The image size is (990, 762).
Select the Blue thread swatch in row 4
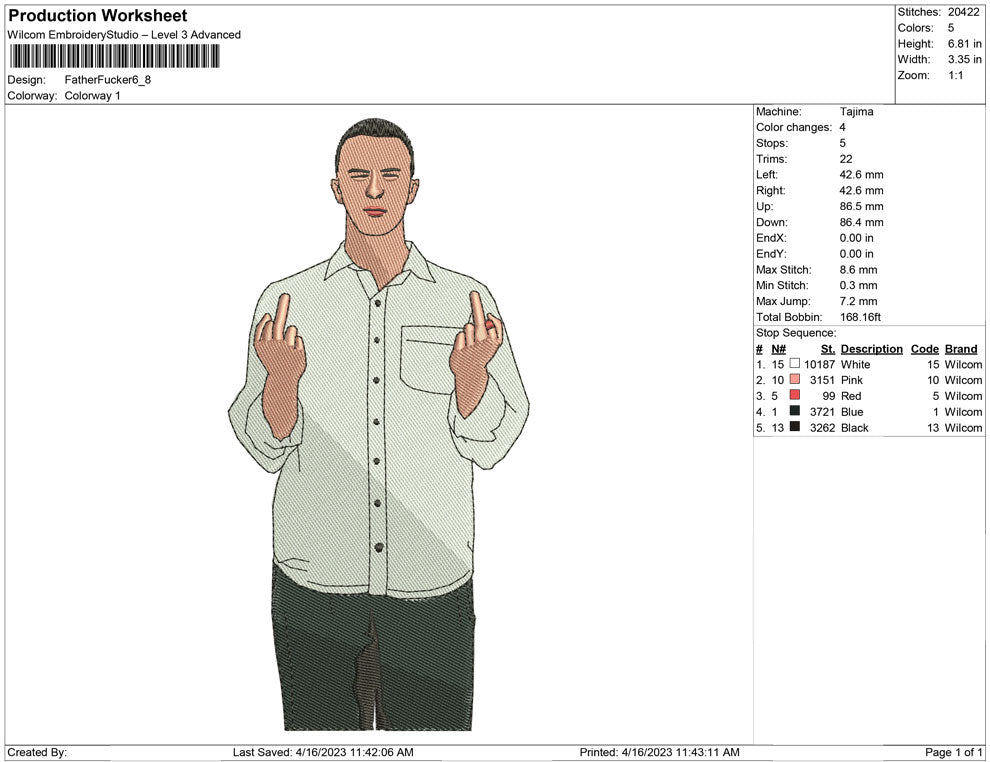coord(795,412)
